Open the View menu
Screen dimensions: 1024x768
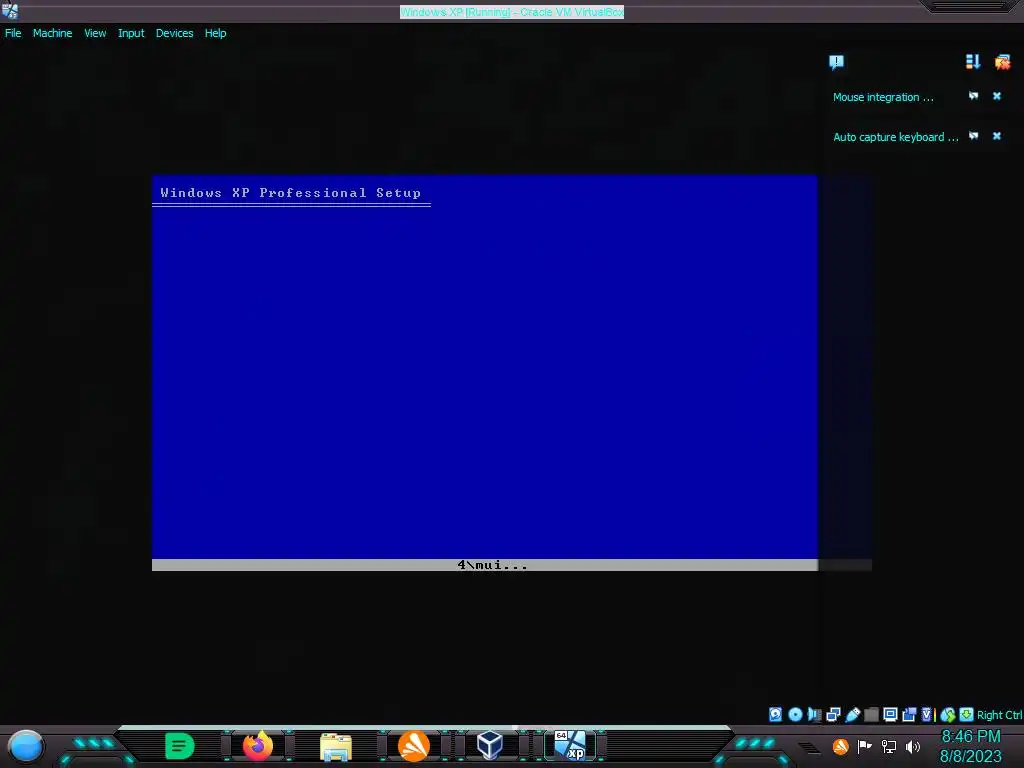[x=95, y=33]
